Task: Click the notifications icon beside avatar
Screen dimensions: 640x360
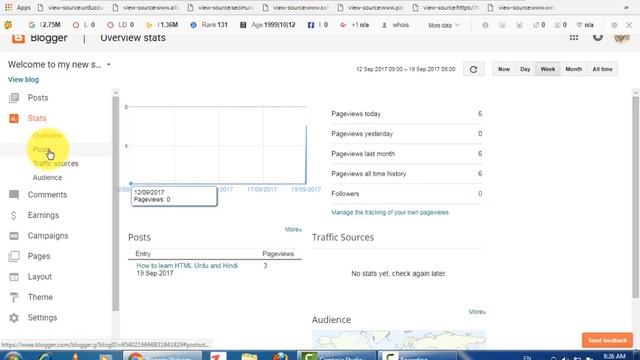Action: point(598,37)
